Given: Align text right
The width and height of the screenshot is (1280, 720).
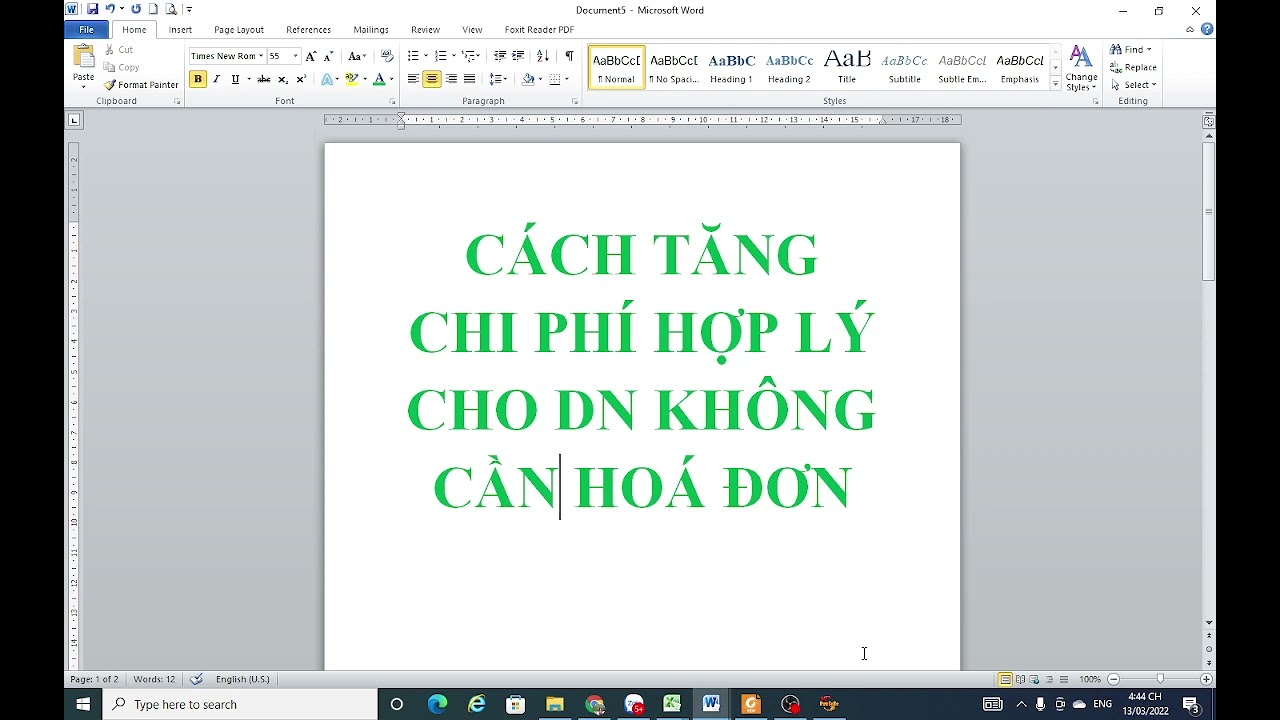Looking at the screenshot, I should (x=451, y=79).
